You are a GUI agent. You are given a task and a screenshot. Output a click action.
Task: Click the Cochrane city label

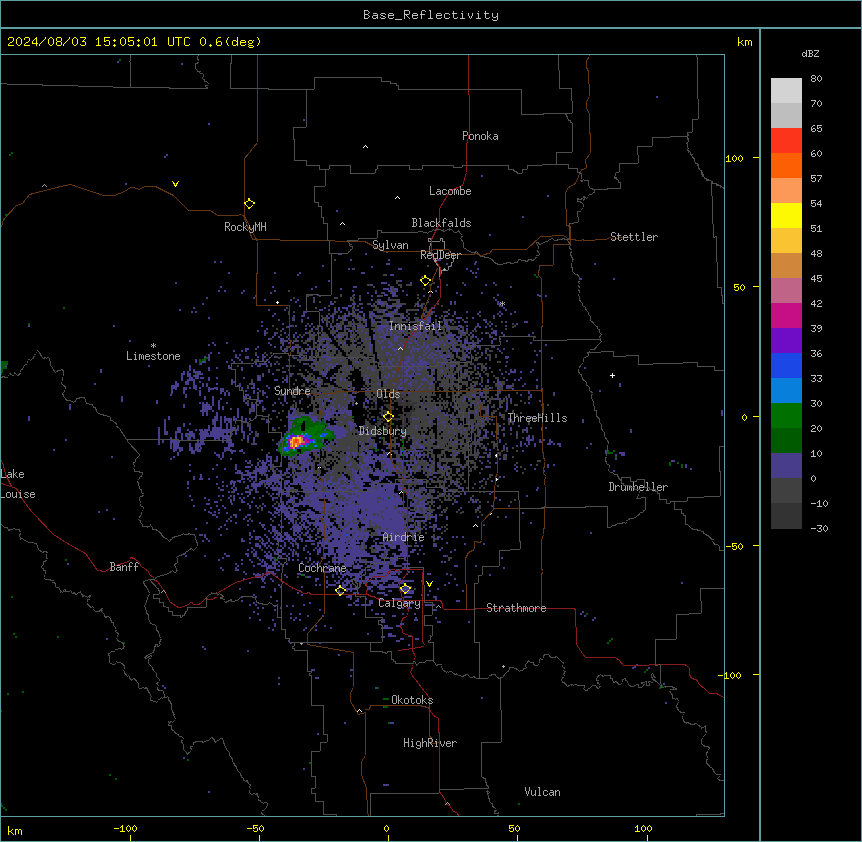322,568
